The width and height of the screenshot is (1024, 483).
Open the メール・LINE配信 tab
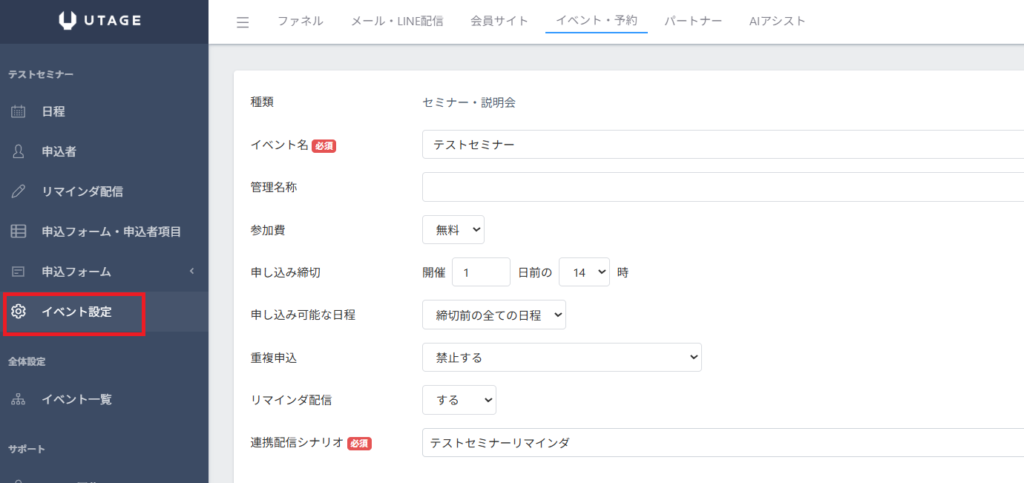pos(397,21)
